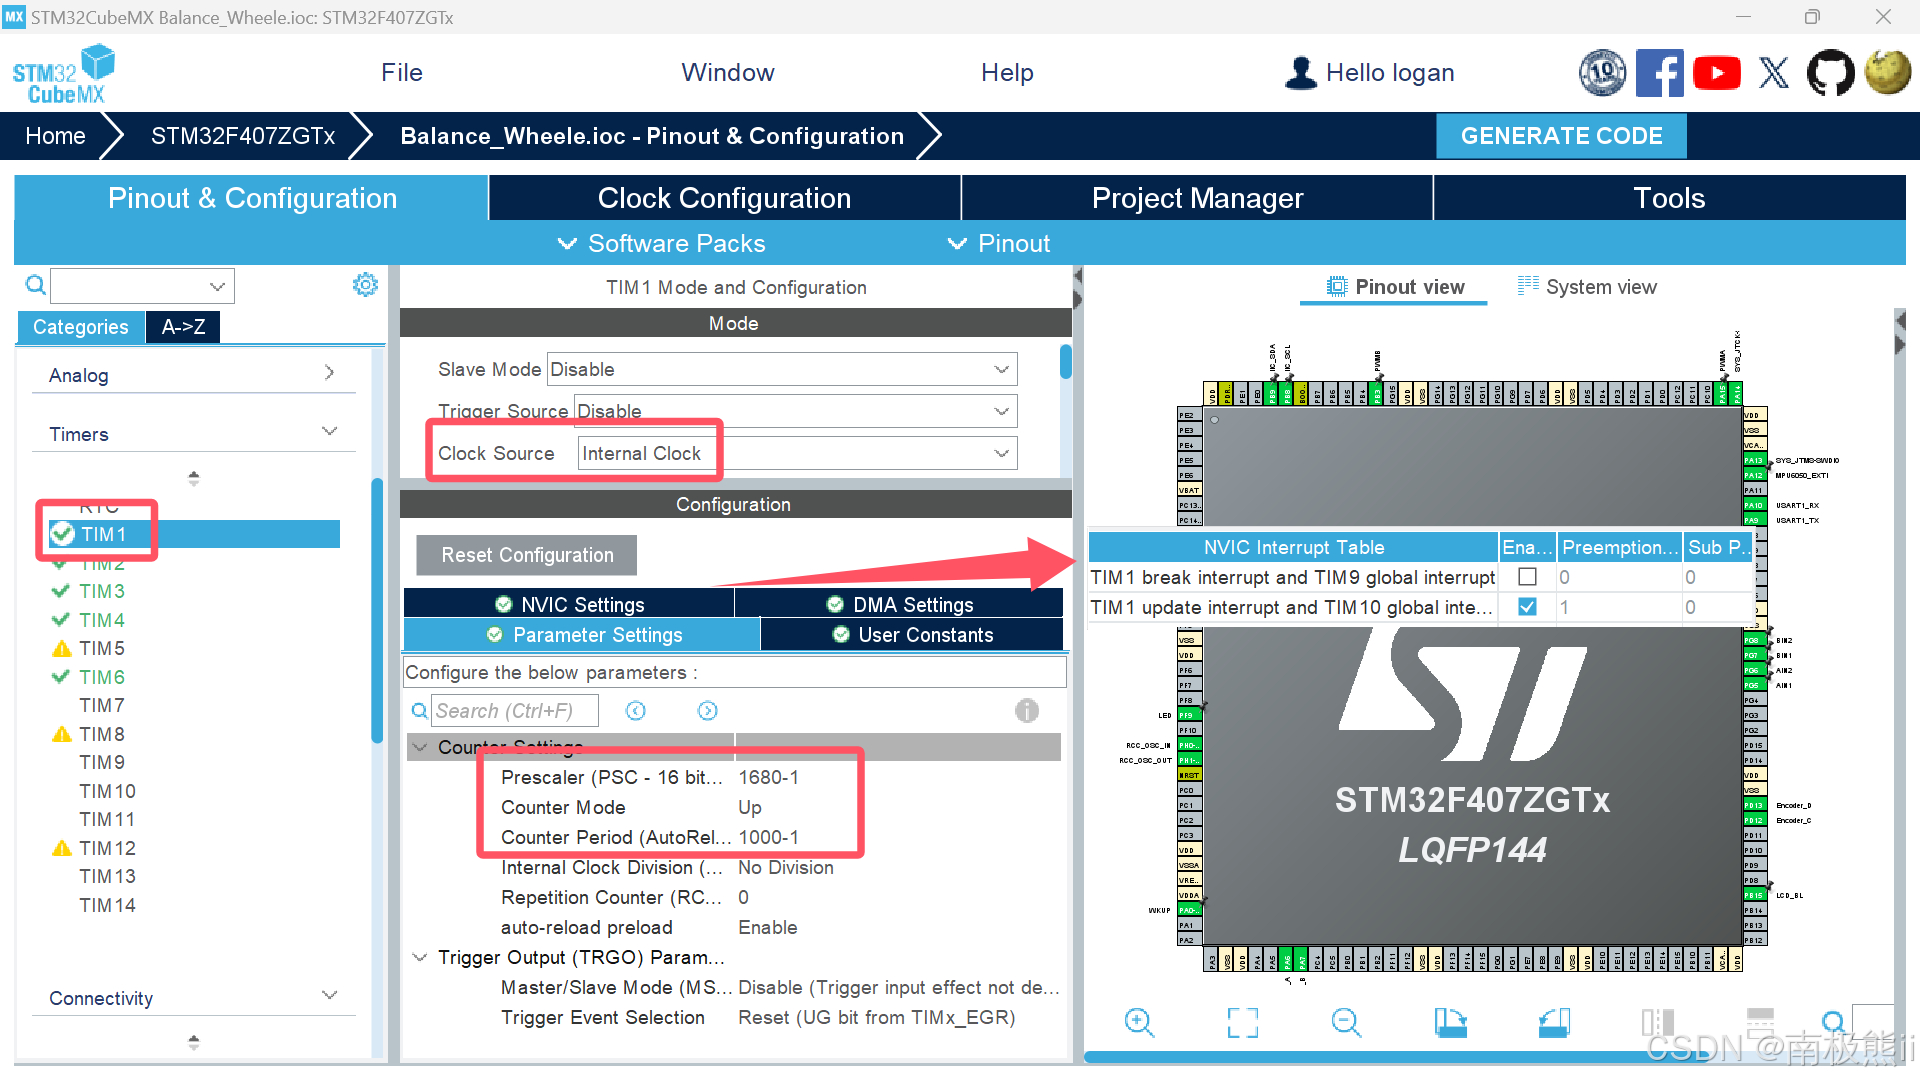Click the STM32CubeMX logo

(x=63, y=74)
